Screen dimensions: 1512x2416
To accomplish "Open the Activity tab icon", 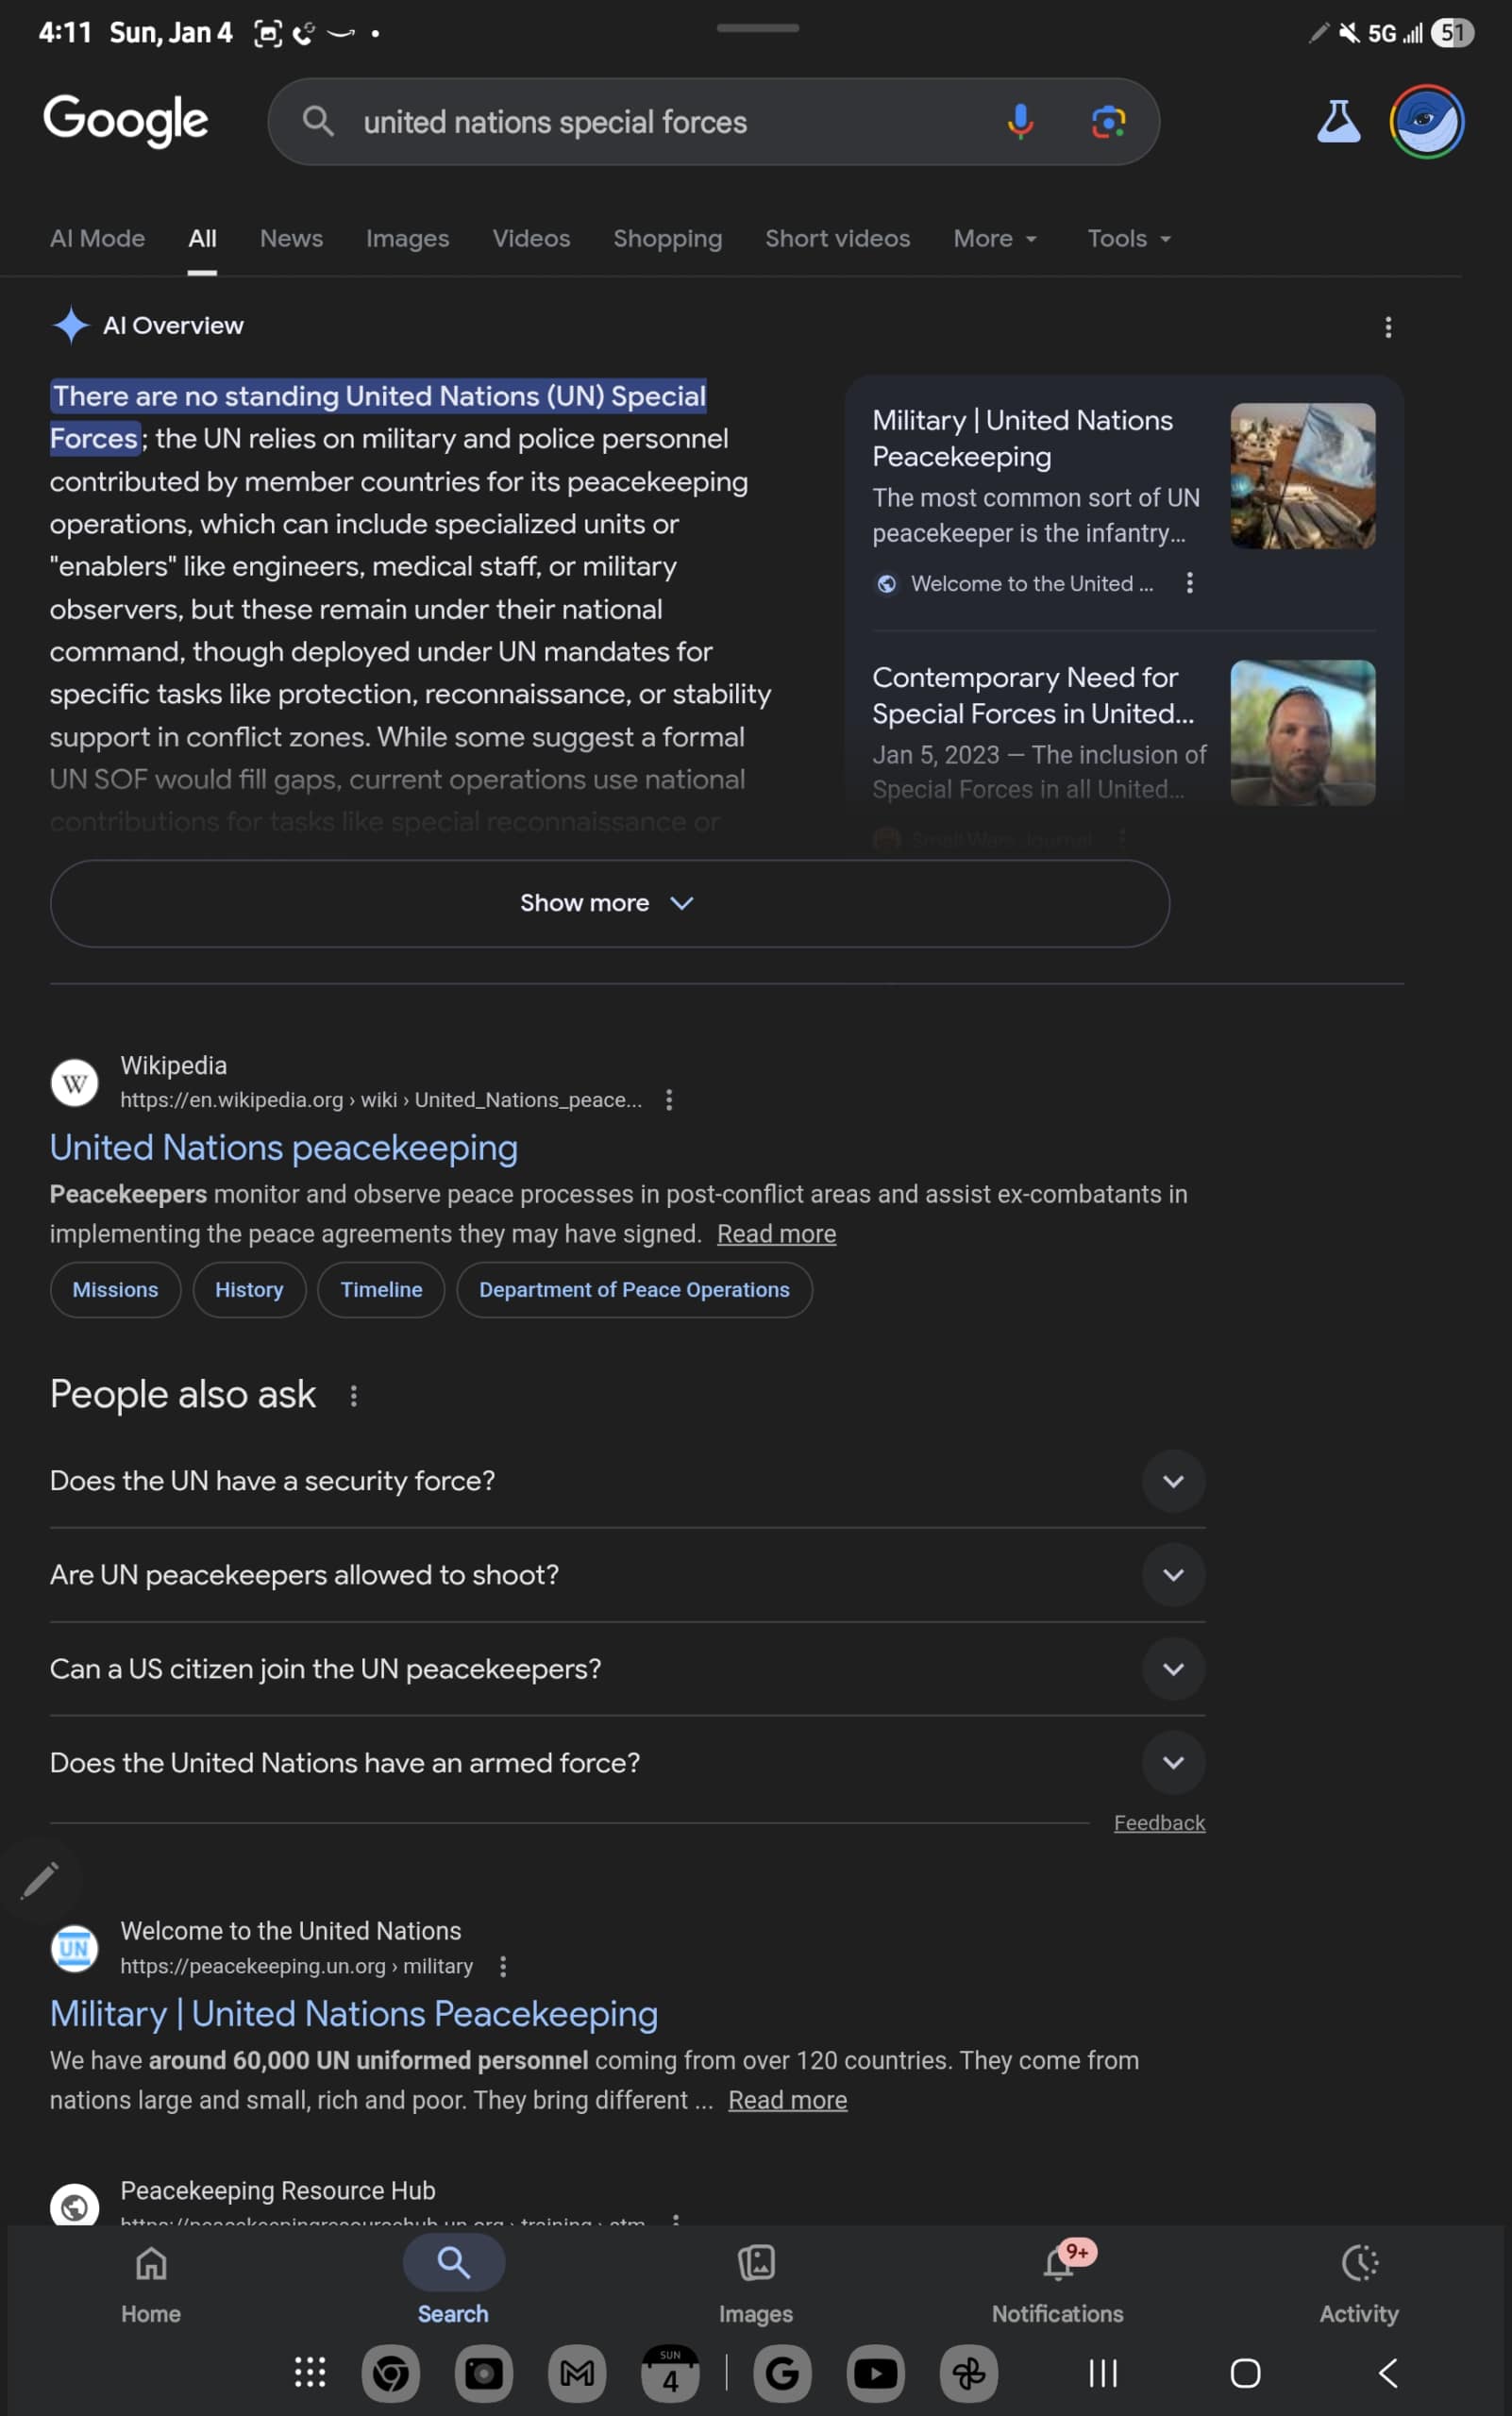I will (1358, 2264).
